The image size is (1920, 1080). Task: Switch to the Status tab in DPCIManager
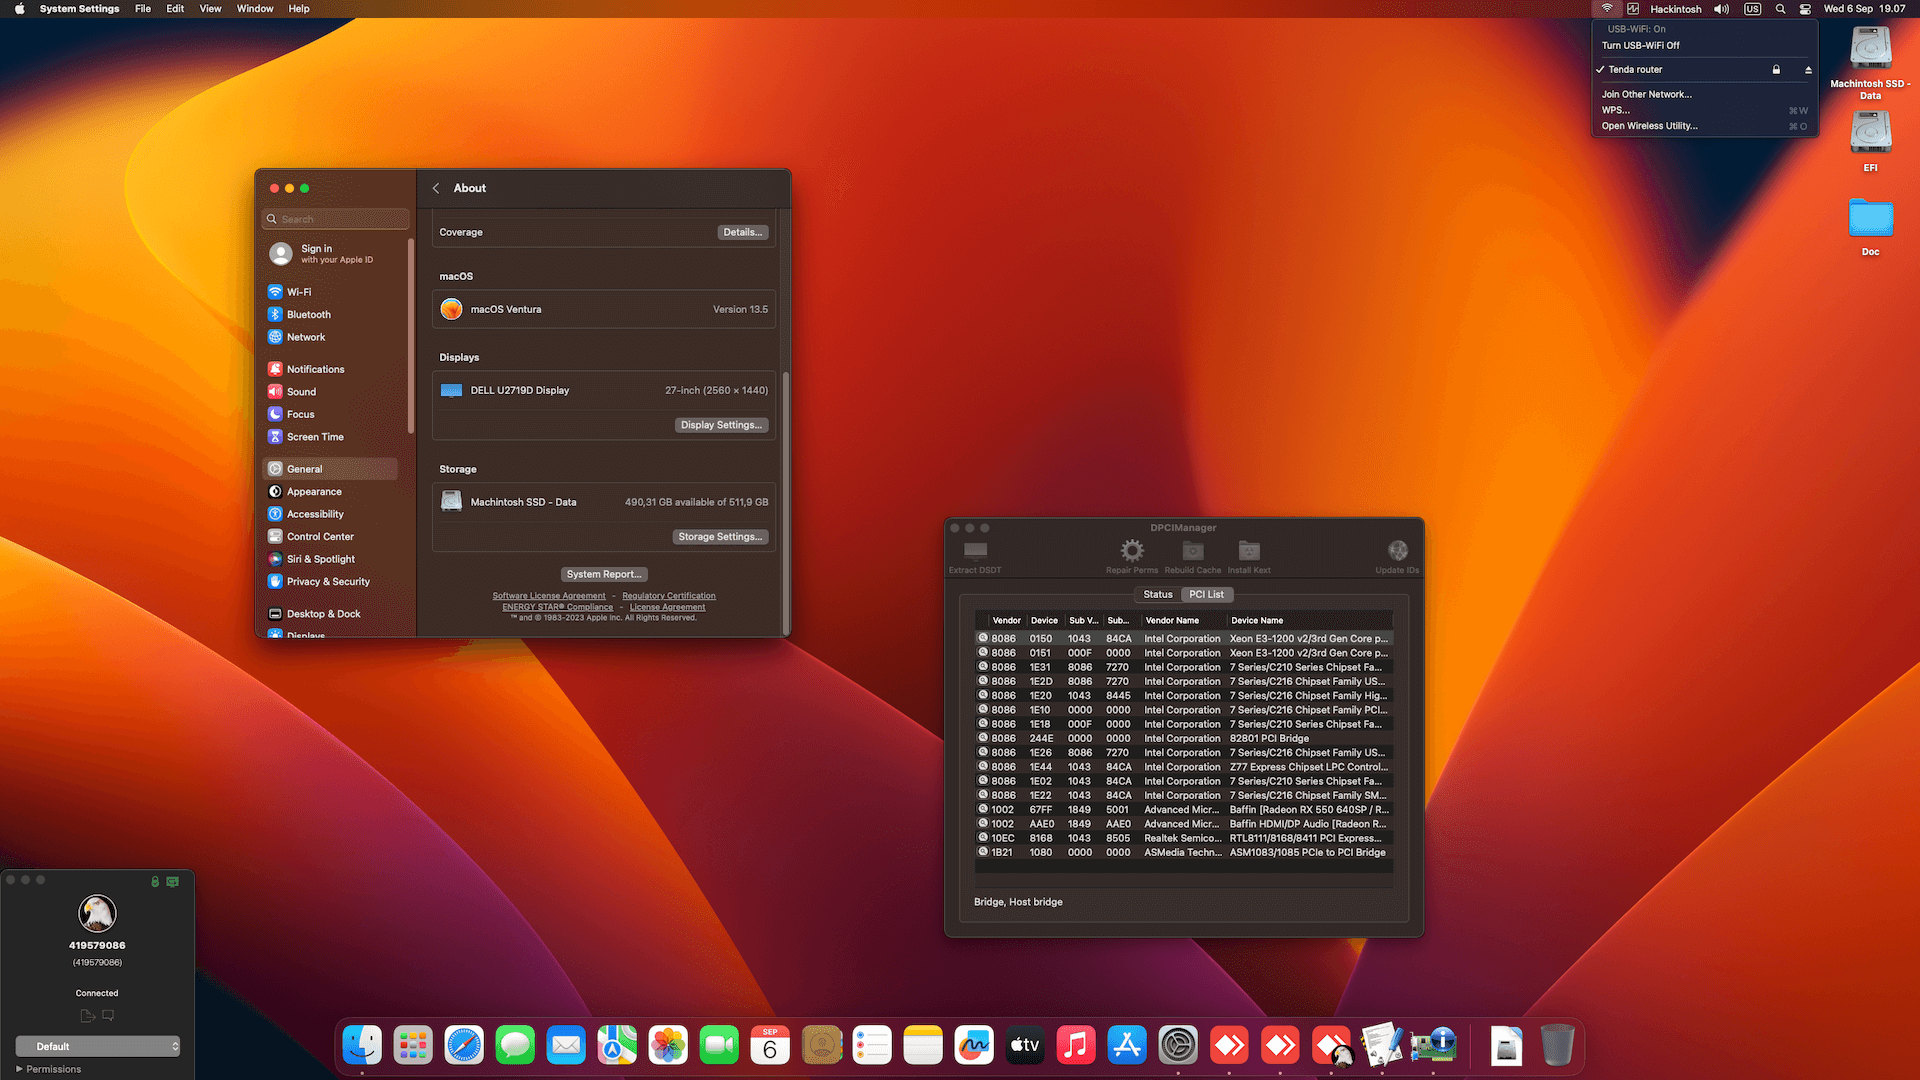point(1157,594)
